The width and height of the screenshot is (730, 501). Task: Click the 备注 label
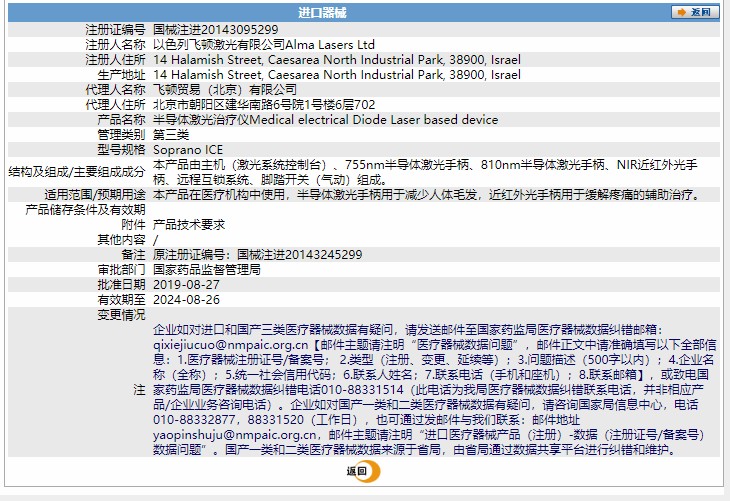tap(133, 255)
